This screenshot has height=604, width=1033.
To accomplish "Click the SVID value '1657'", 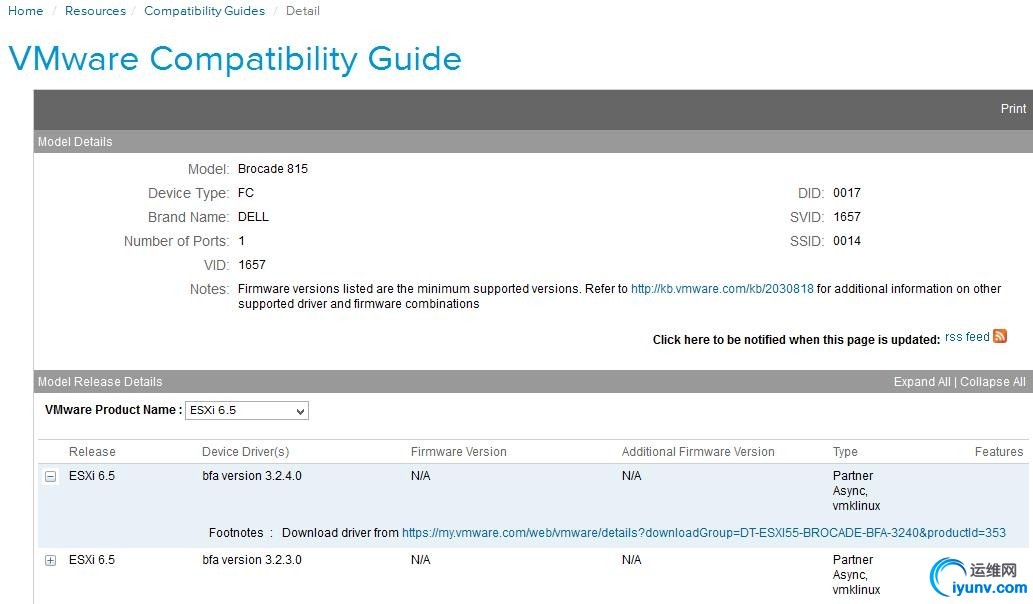I will pyautogui.click(x=847, y=217).
